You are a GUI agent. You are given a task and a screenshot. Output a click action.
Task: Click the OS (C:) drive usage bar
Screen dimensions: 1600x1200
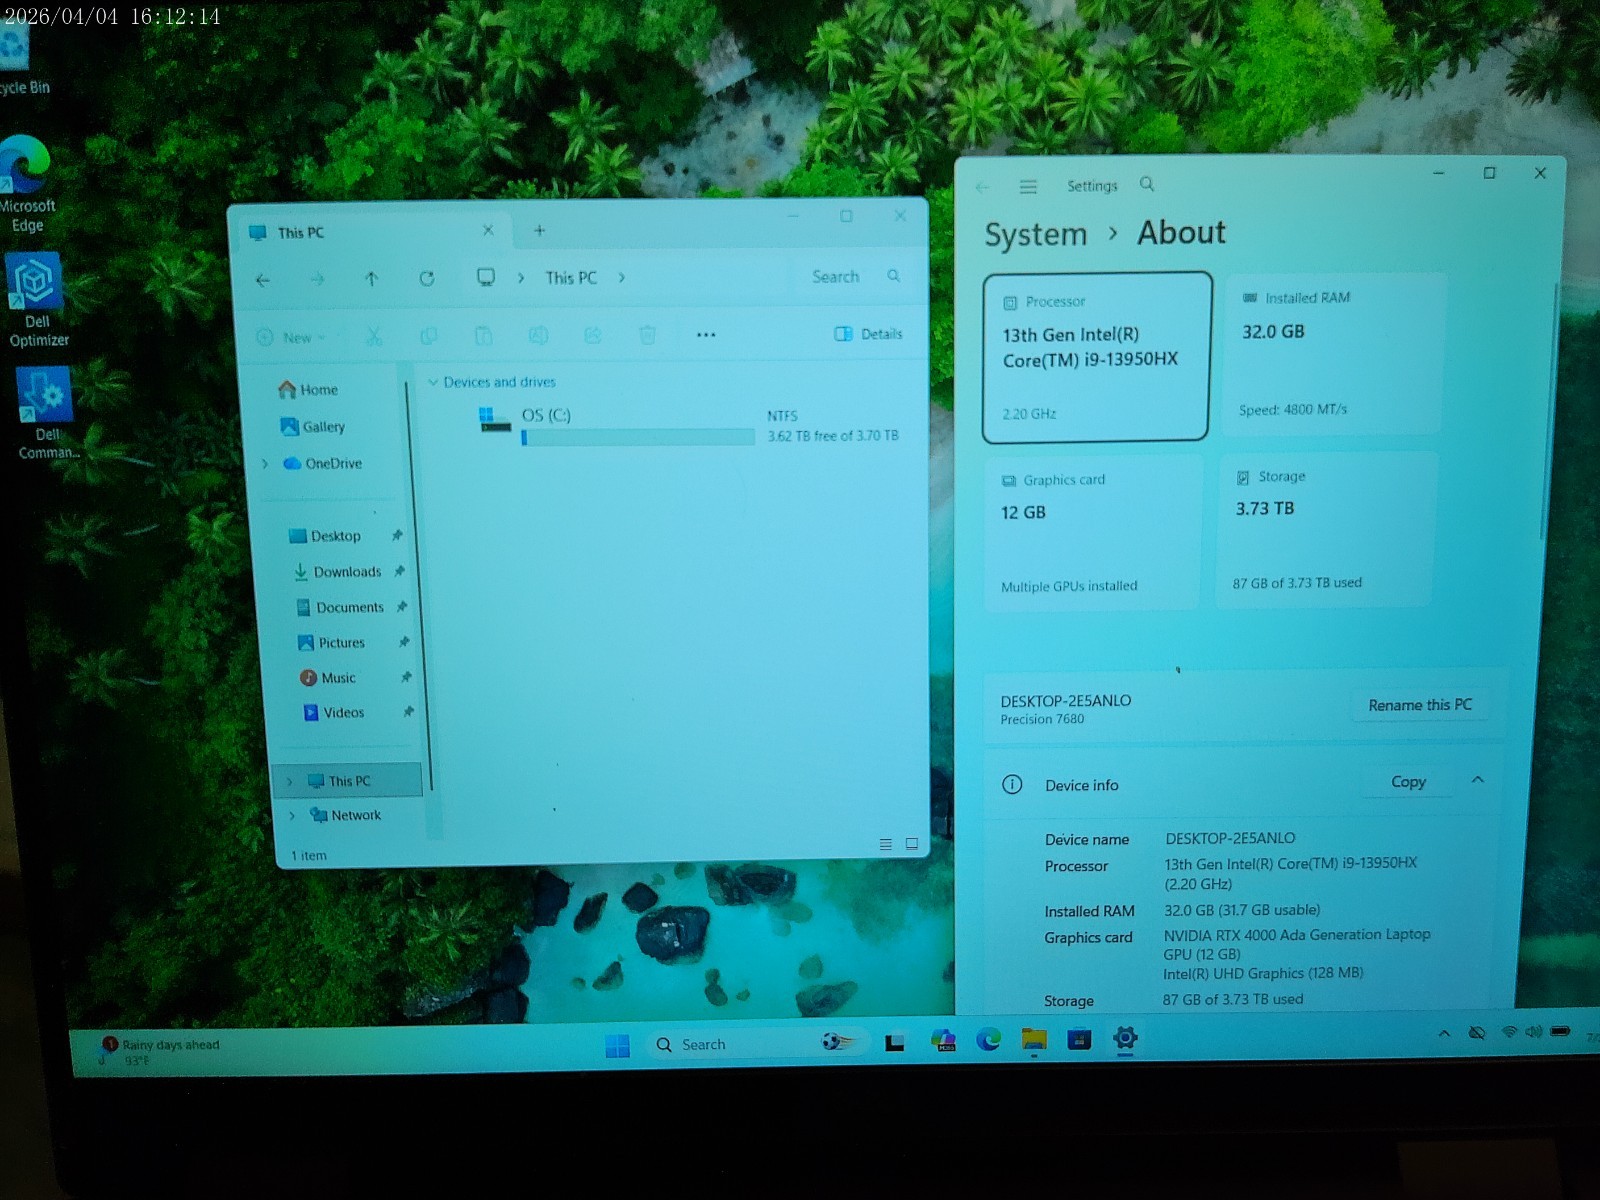pos(638,437)
